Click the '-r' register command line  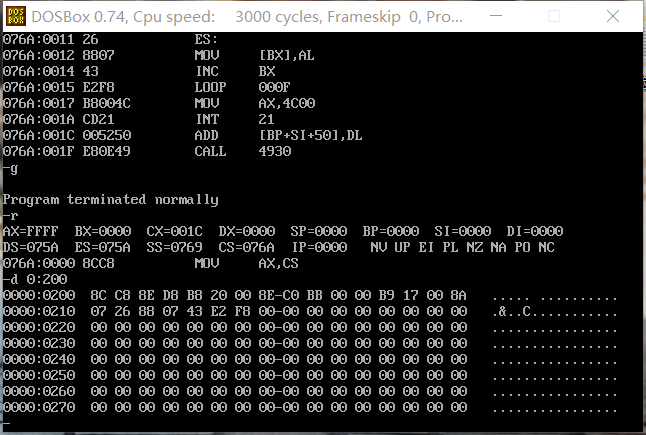point(10,215)
